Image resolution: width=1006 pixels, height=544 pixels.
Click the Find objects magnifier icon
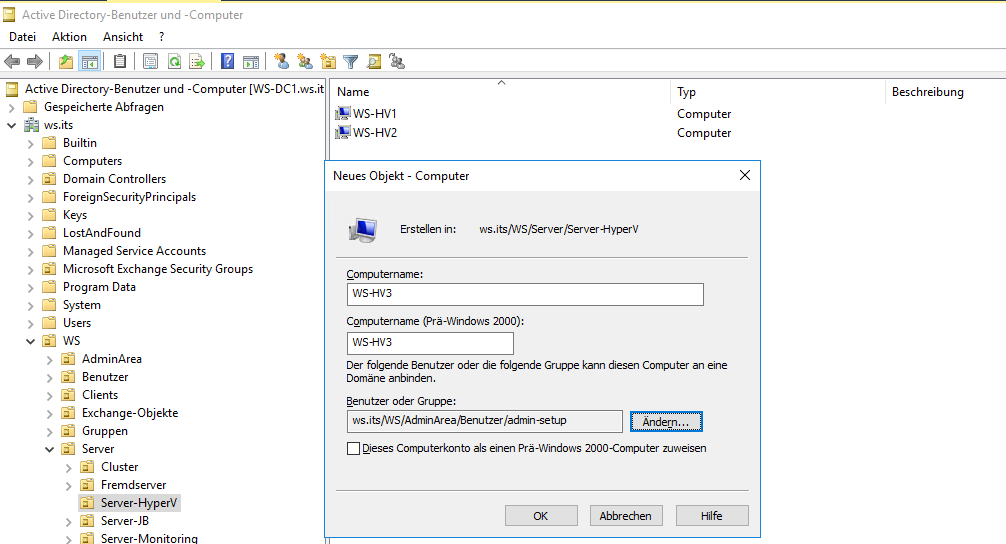pos(374,62)
